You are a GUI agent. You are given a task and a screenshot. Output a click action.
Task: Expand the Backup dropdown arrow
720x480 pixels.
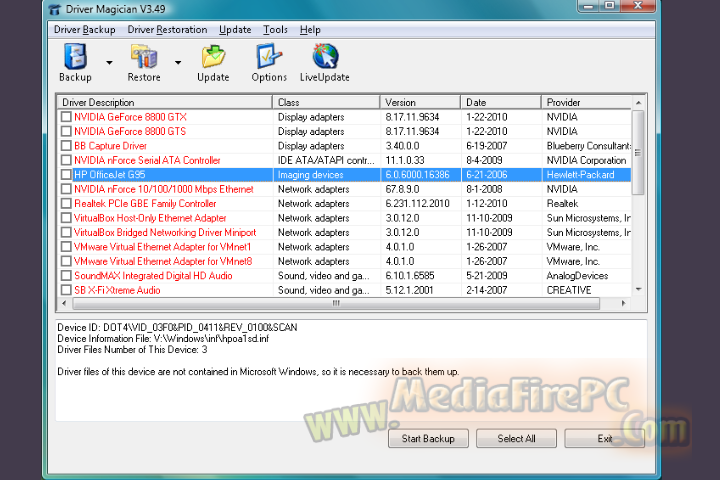(x=109, y=62)
